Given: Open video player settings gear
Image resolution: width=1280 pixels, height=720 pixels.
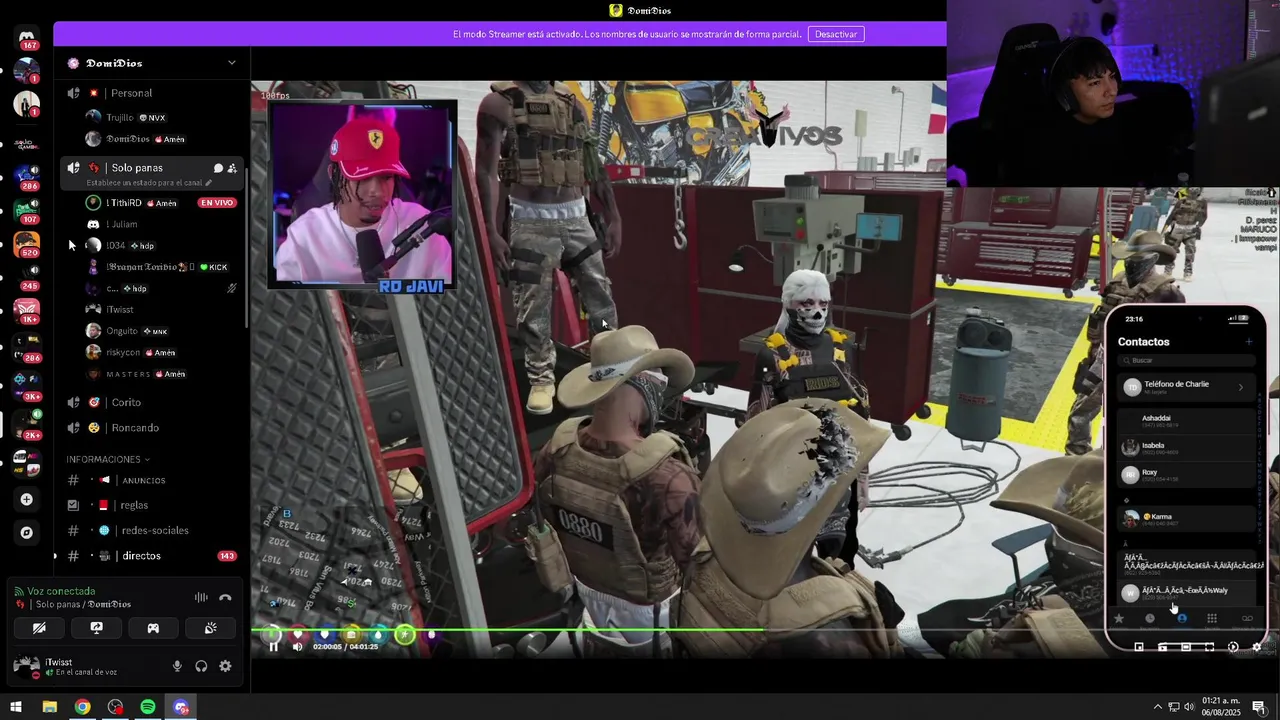Looking at the screenshot, I should 1257,647.
